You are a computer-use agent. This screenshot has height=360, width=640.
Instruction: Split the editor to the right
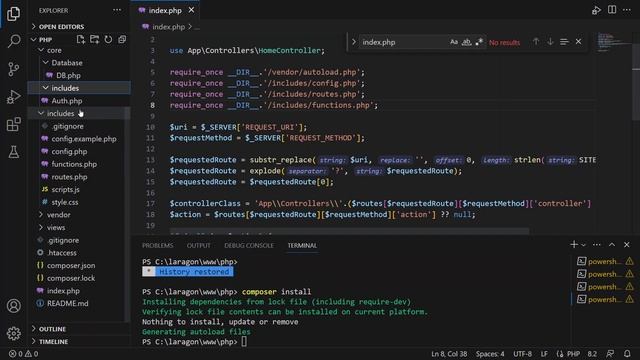point(612,10)
